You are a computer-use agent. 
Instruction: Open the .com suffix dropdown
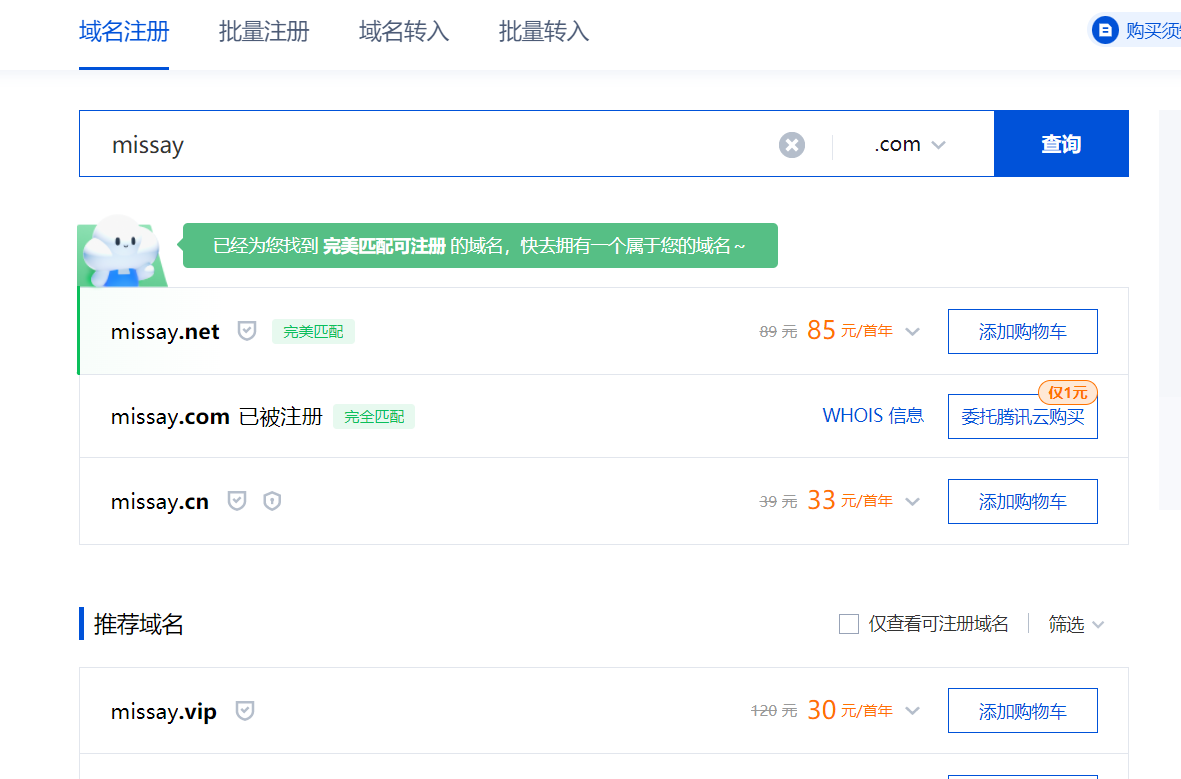(910, 145)
